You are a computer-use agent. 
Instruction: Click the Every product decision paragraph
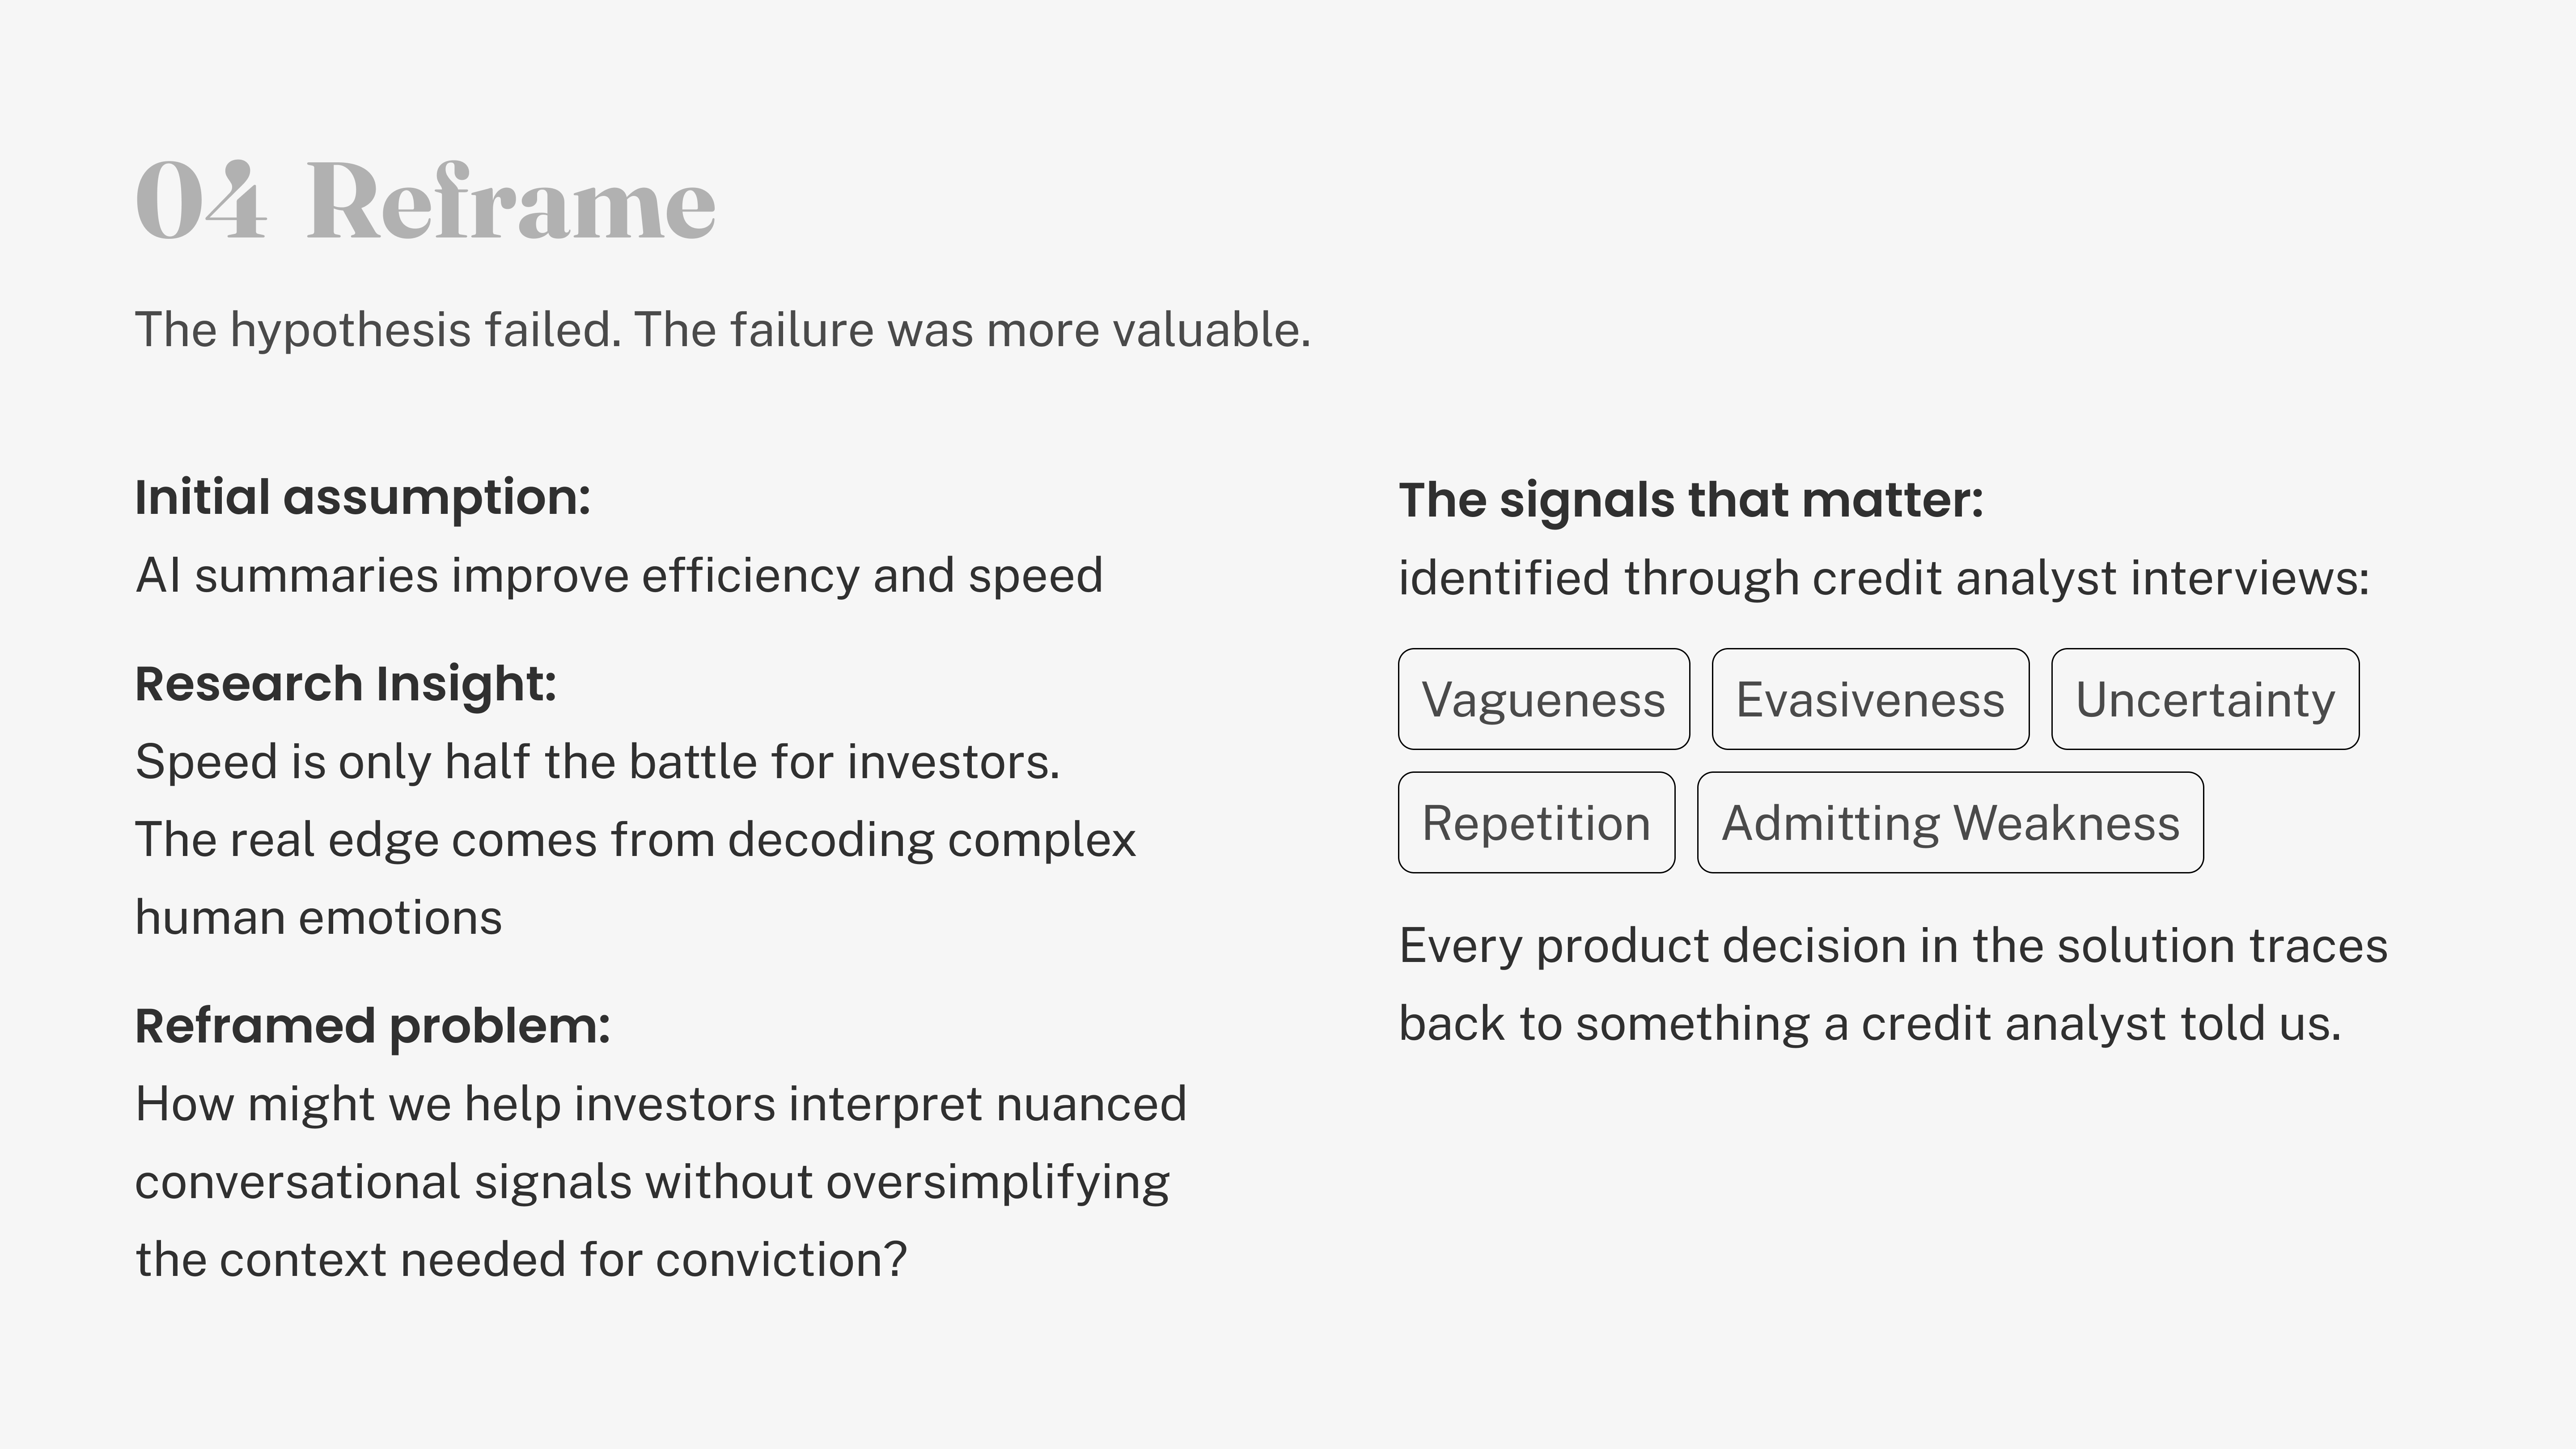coord(1893,985)
